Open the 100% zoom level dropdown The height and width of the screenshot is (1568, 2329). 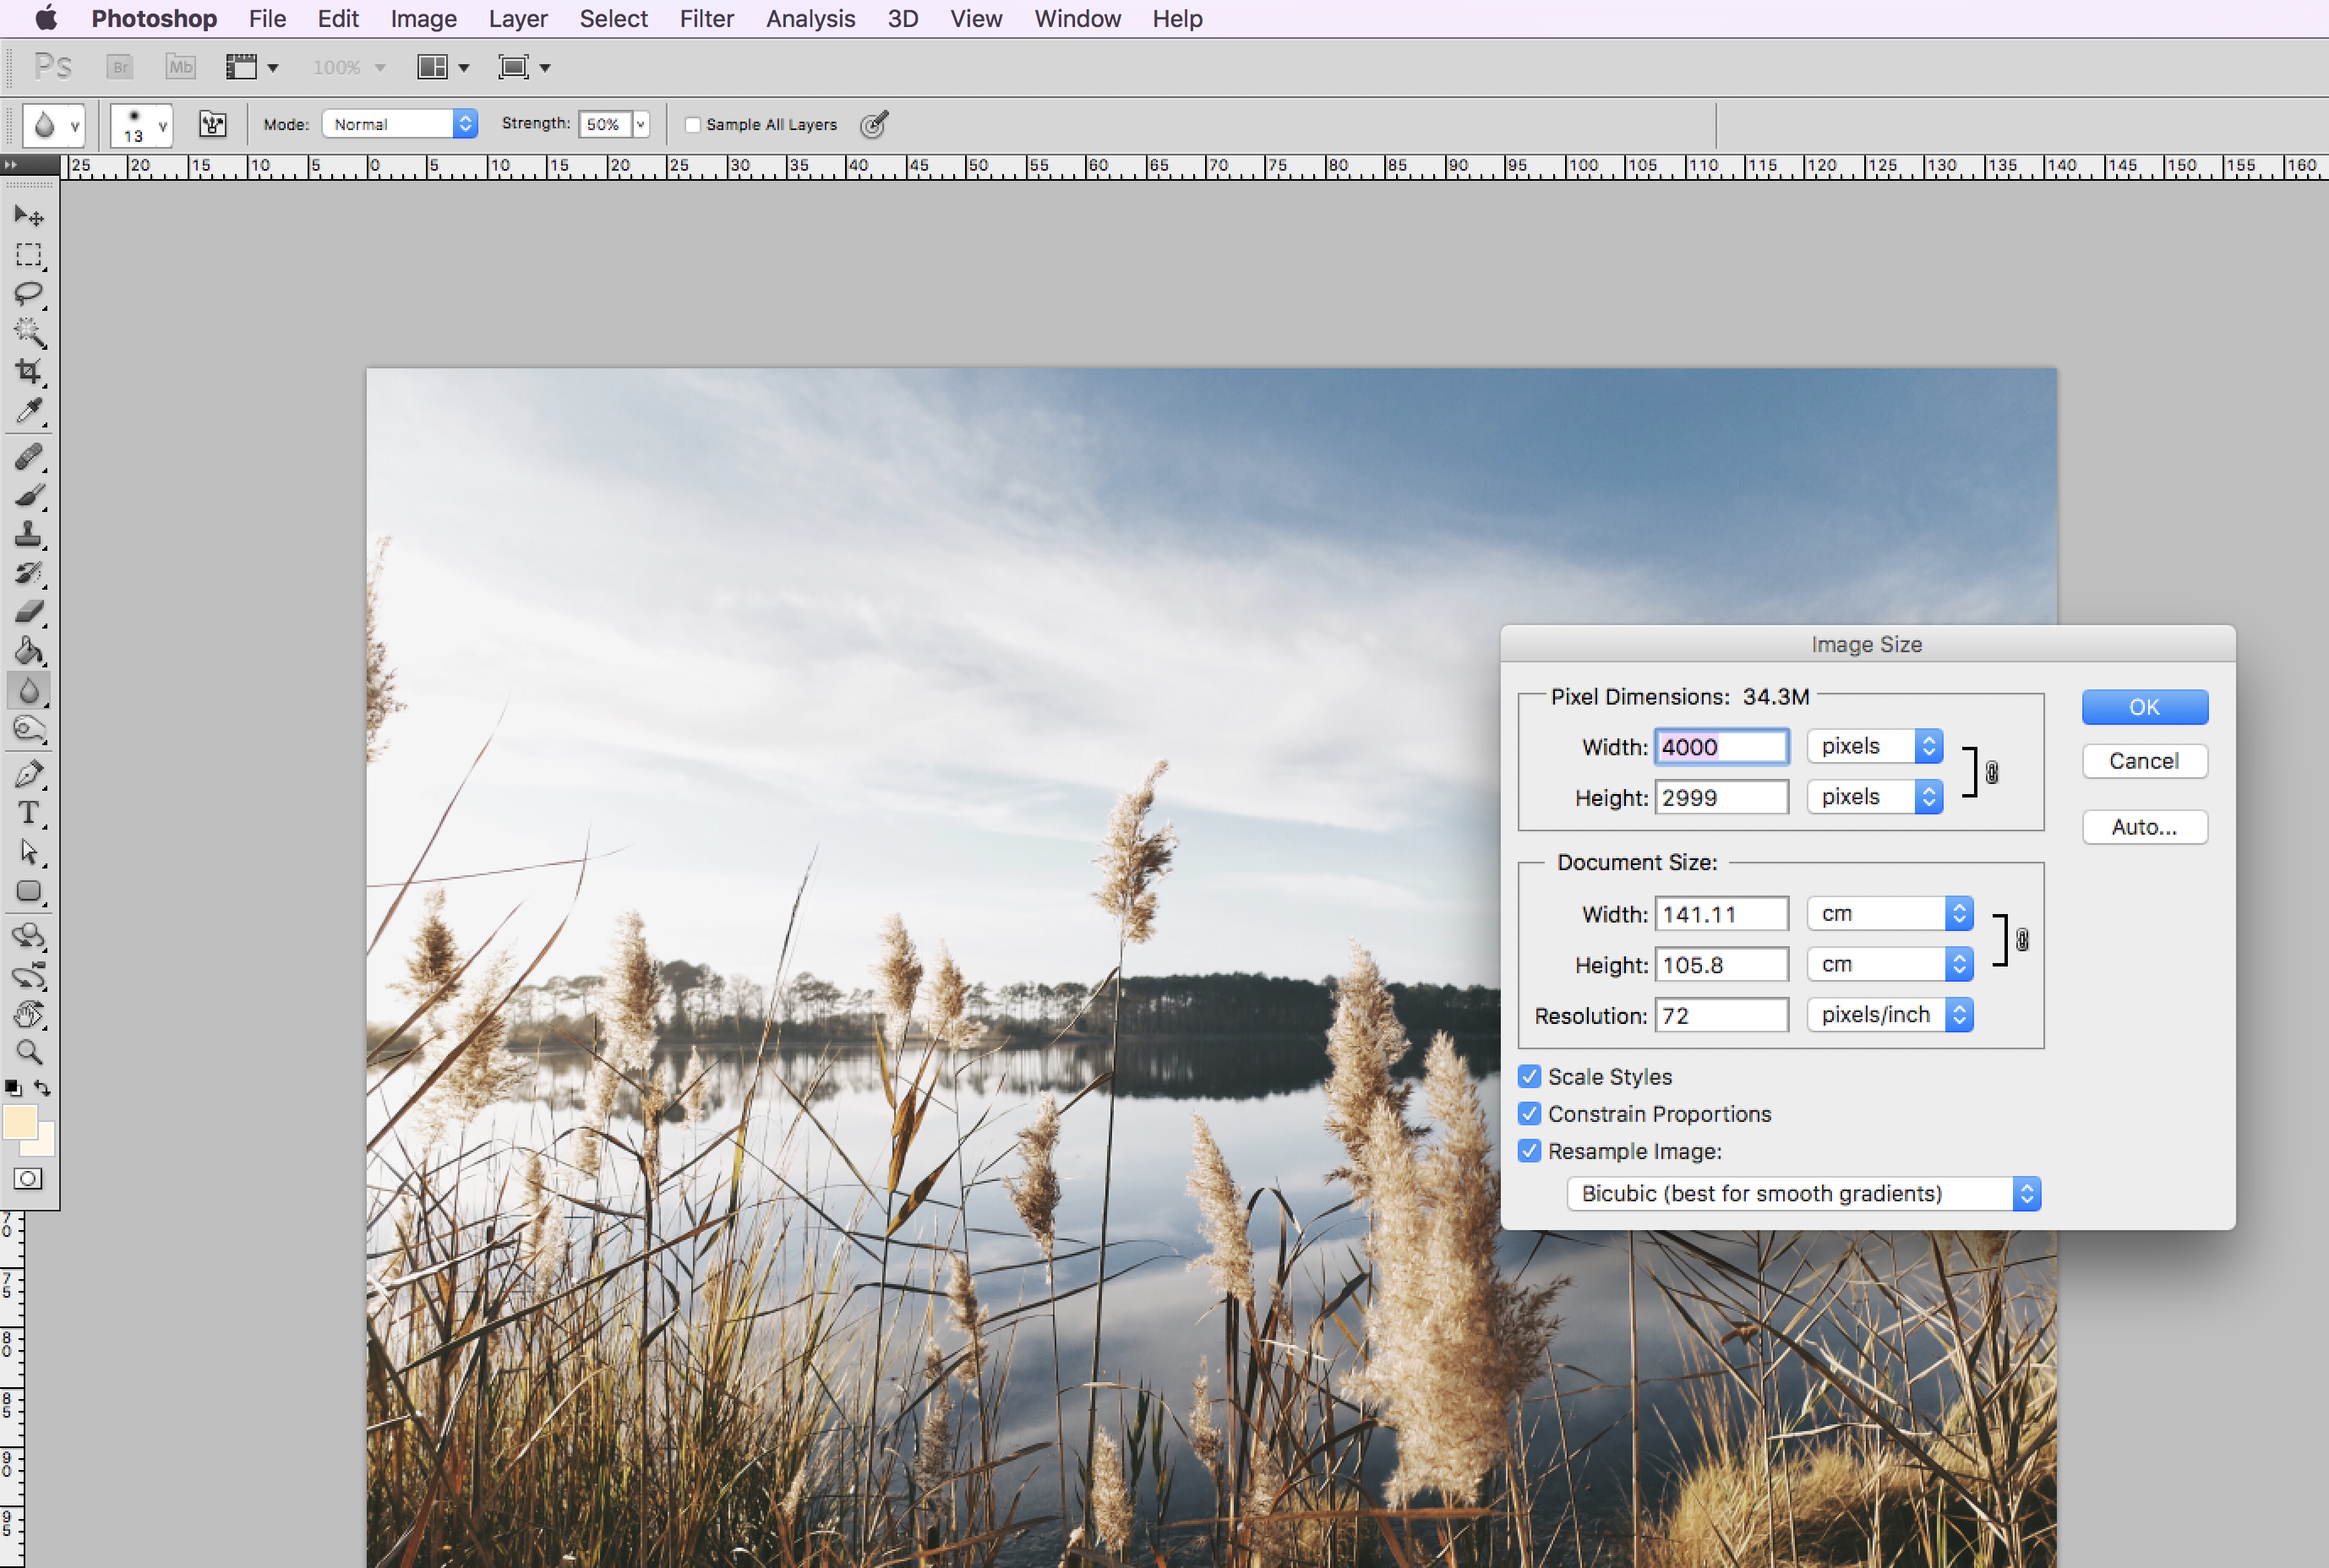348,67
